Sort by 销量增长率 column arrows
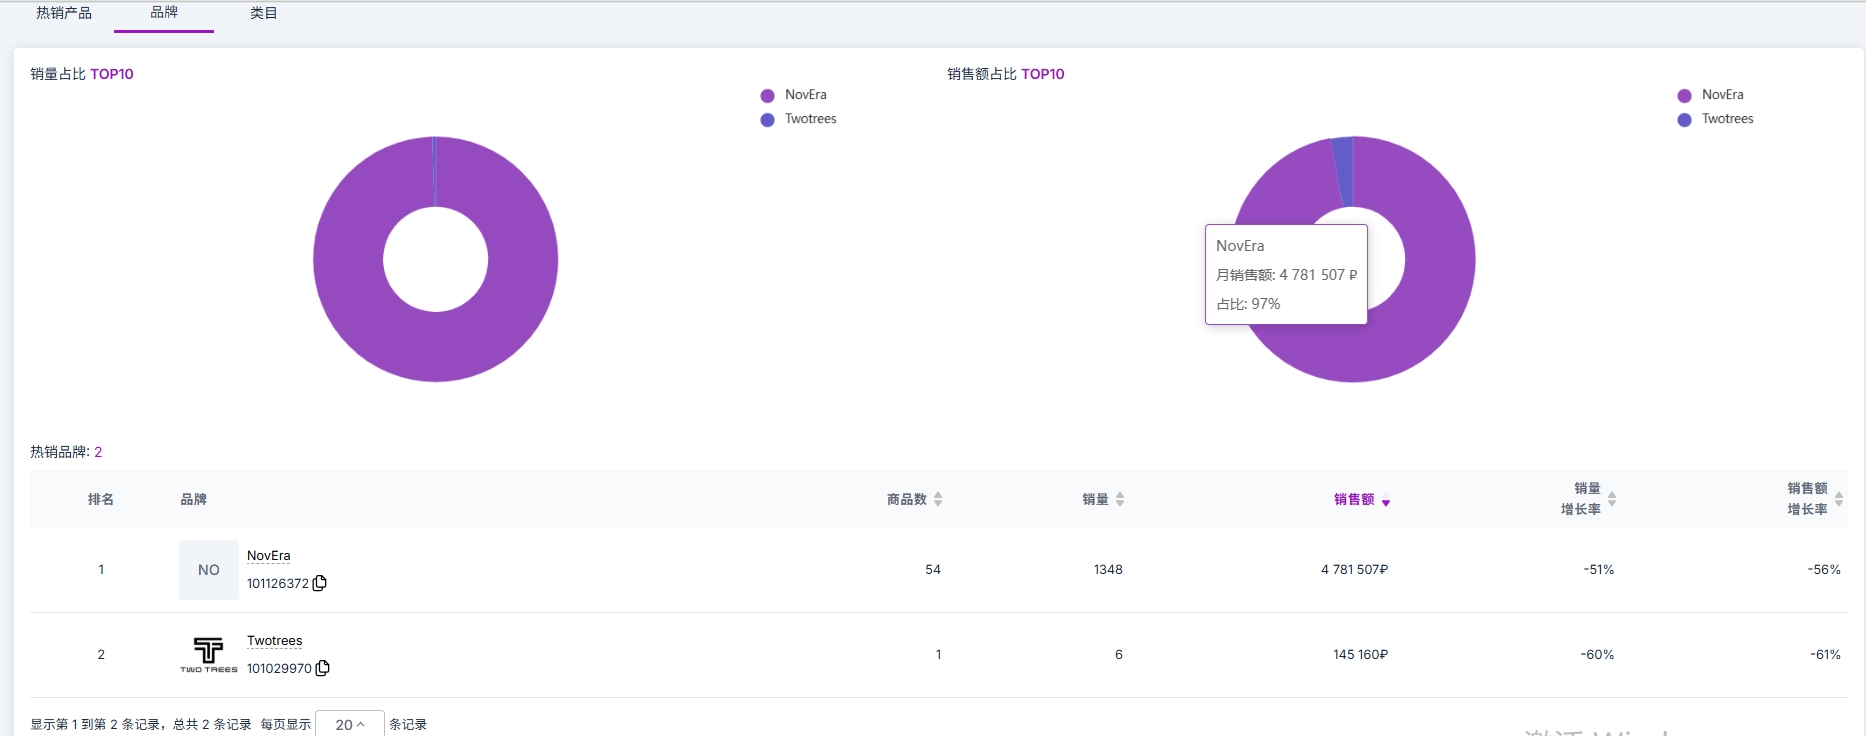 [x=1612, y=499]
